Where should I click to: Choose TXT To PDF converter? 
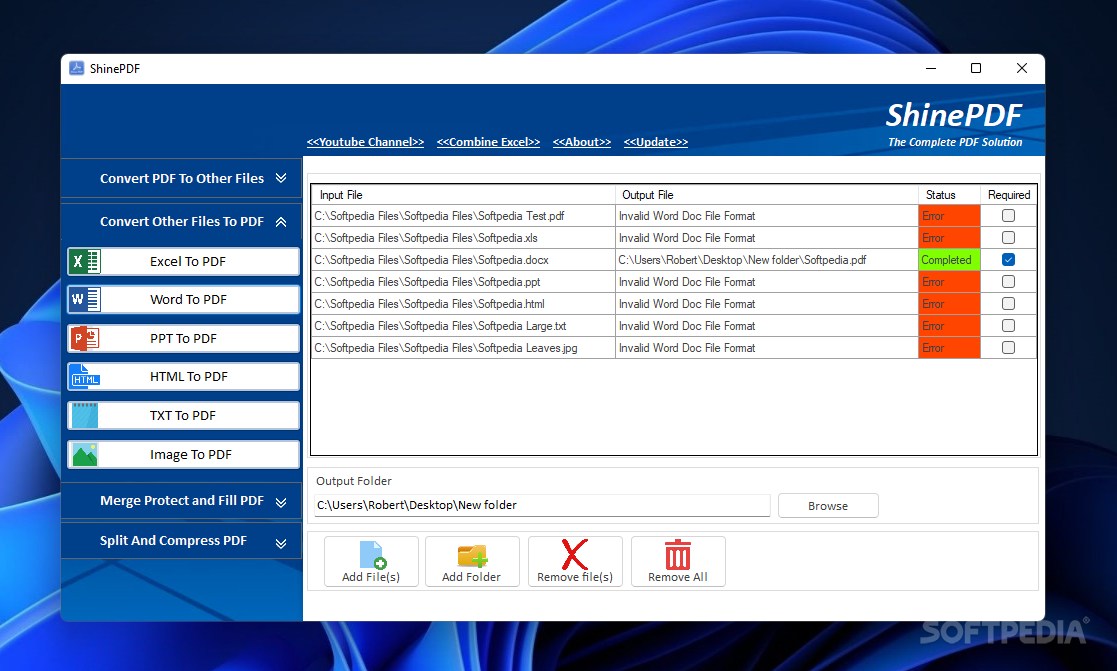[184, 415]
